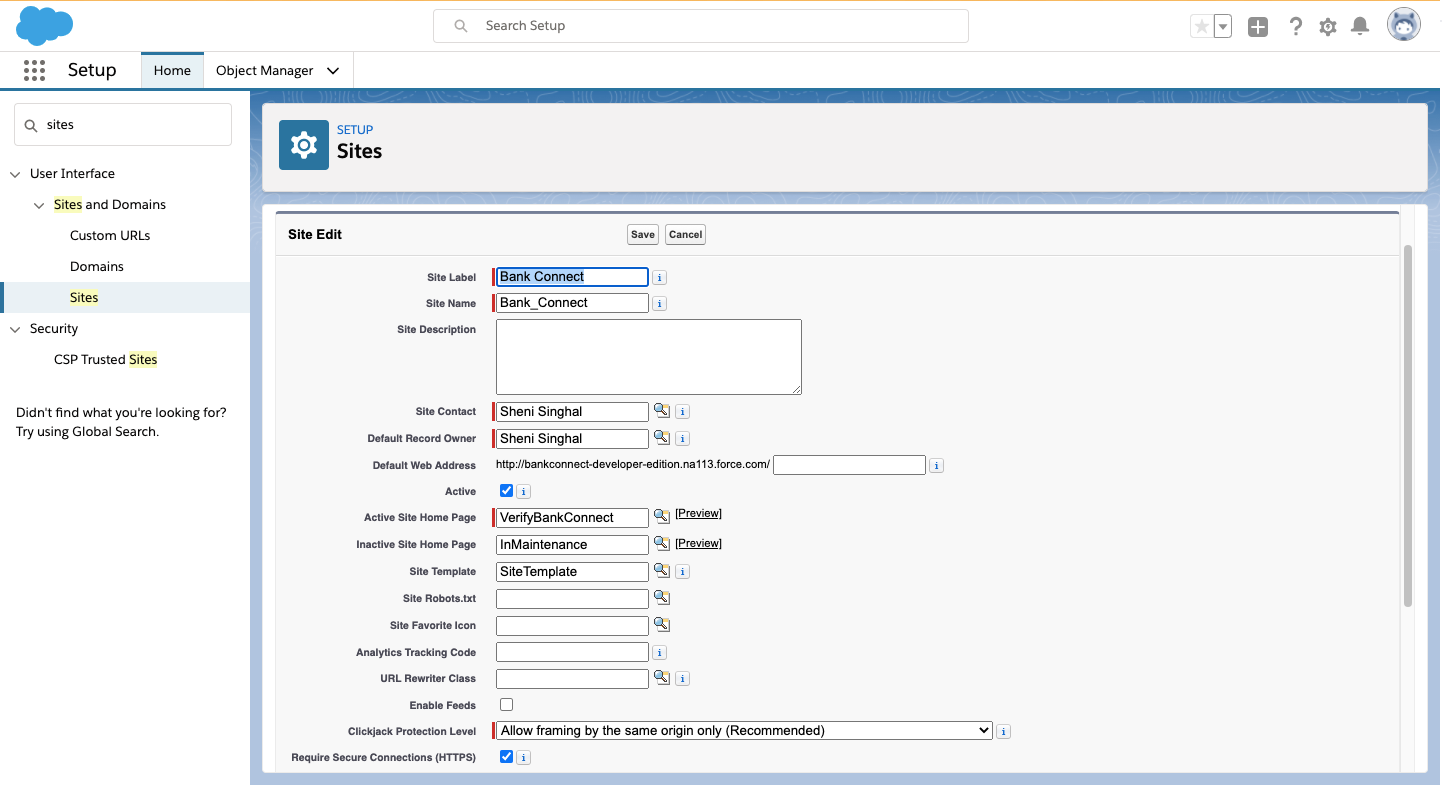Click the Site Favorite Icon input field

(572, 626)
